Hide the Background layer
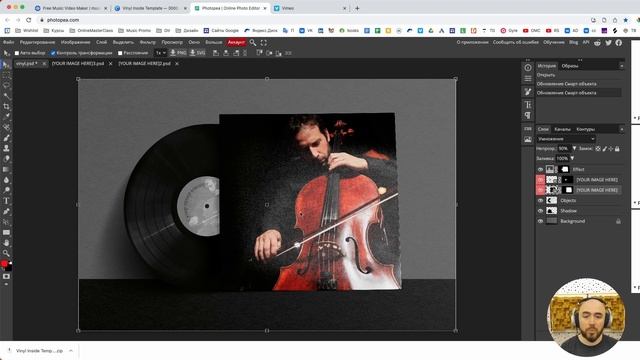 (x=540, y=221)
